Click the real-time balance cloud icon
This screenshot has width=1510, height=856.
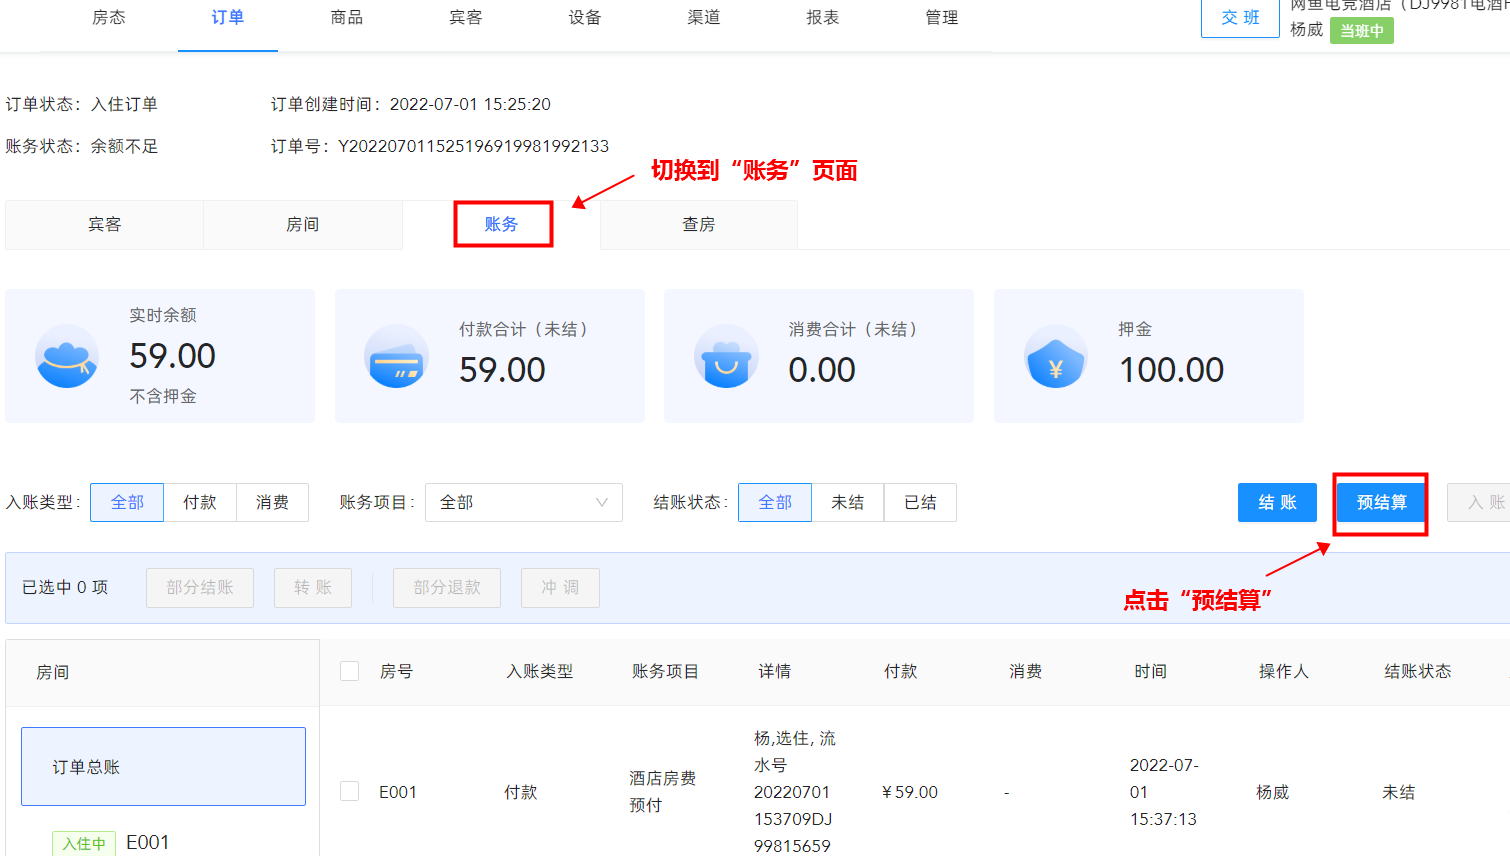pyautogui.click(x=67, y=356)
